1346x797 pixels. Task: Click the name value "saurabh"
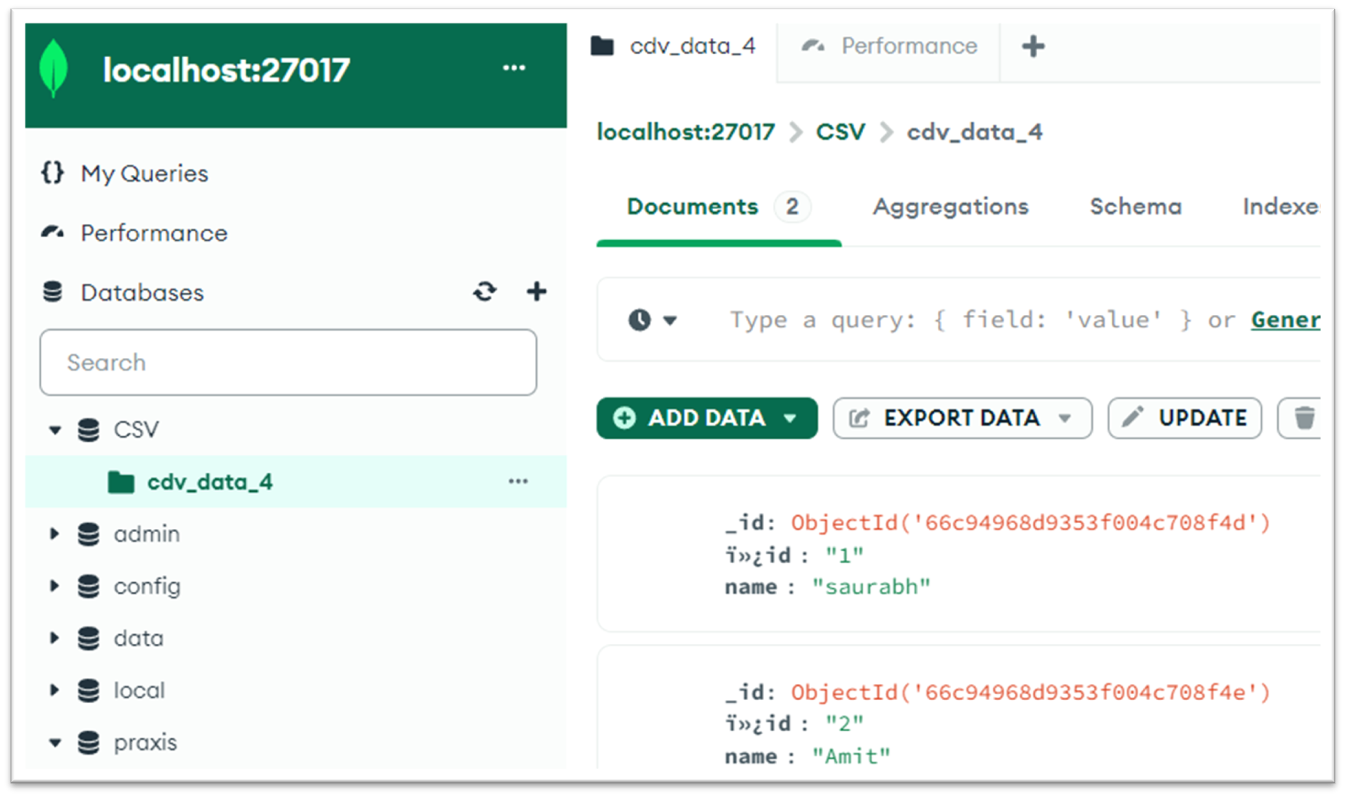coord(871,587)
